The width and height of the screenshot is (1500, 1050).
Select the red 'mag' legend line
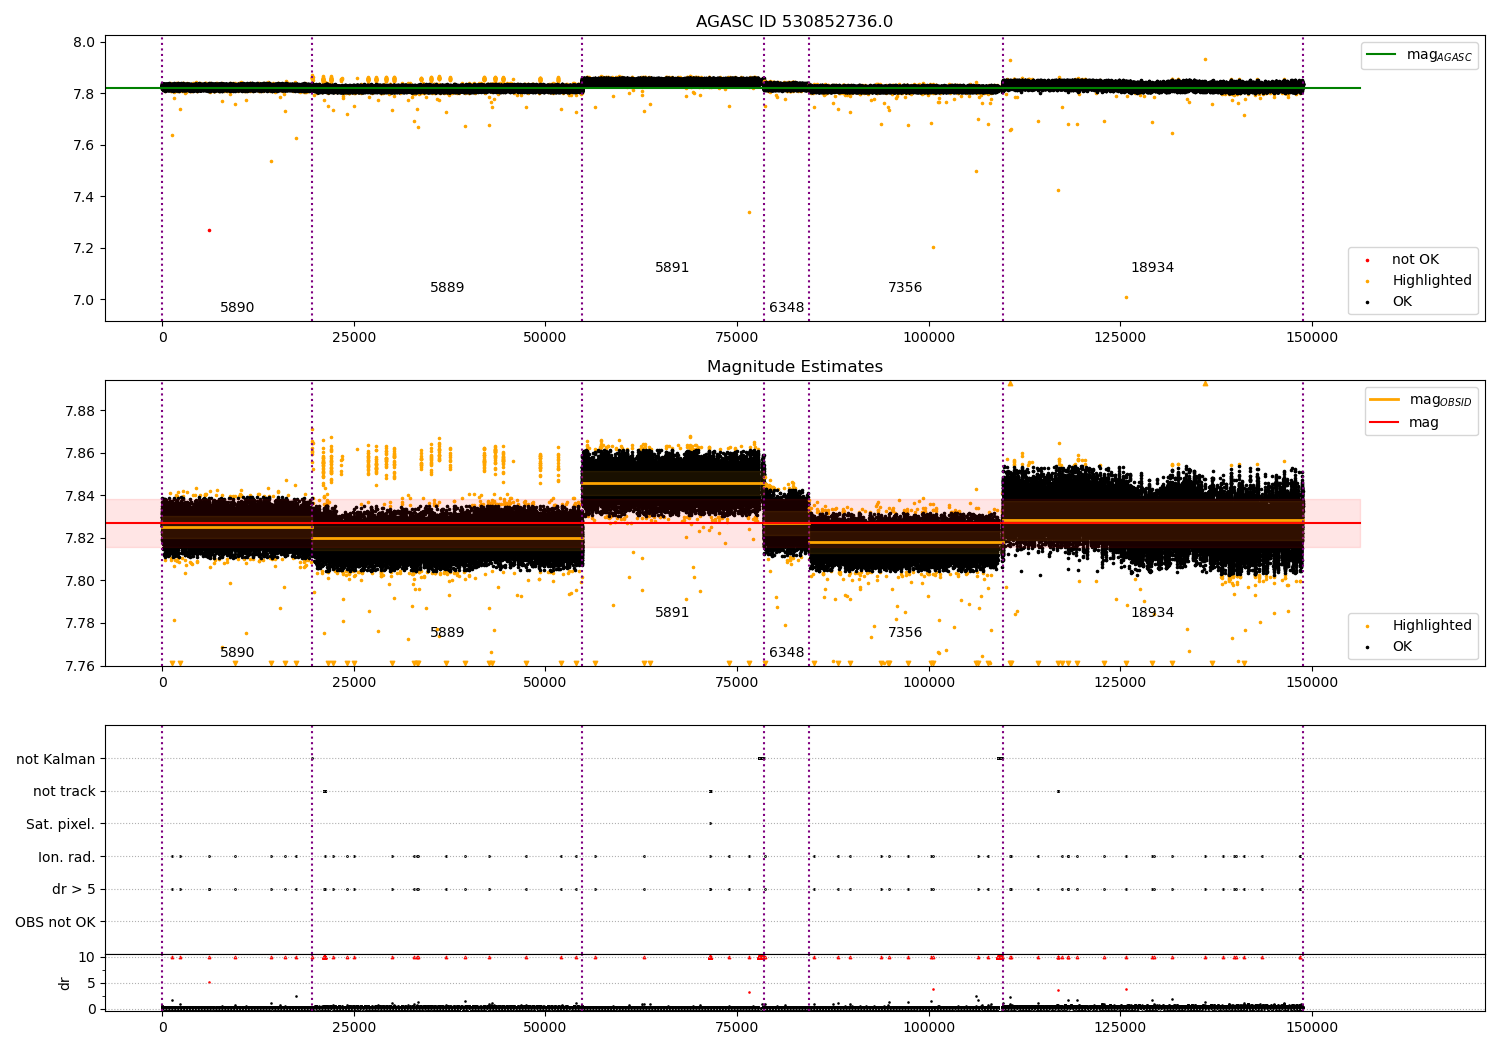point(1385,423)
